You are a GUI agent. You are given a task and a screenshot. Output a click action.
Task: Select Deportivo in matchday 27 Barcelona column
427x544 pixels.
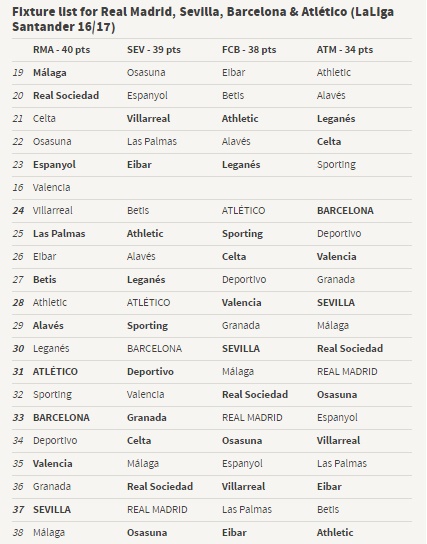tap(244, 280)
